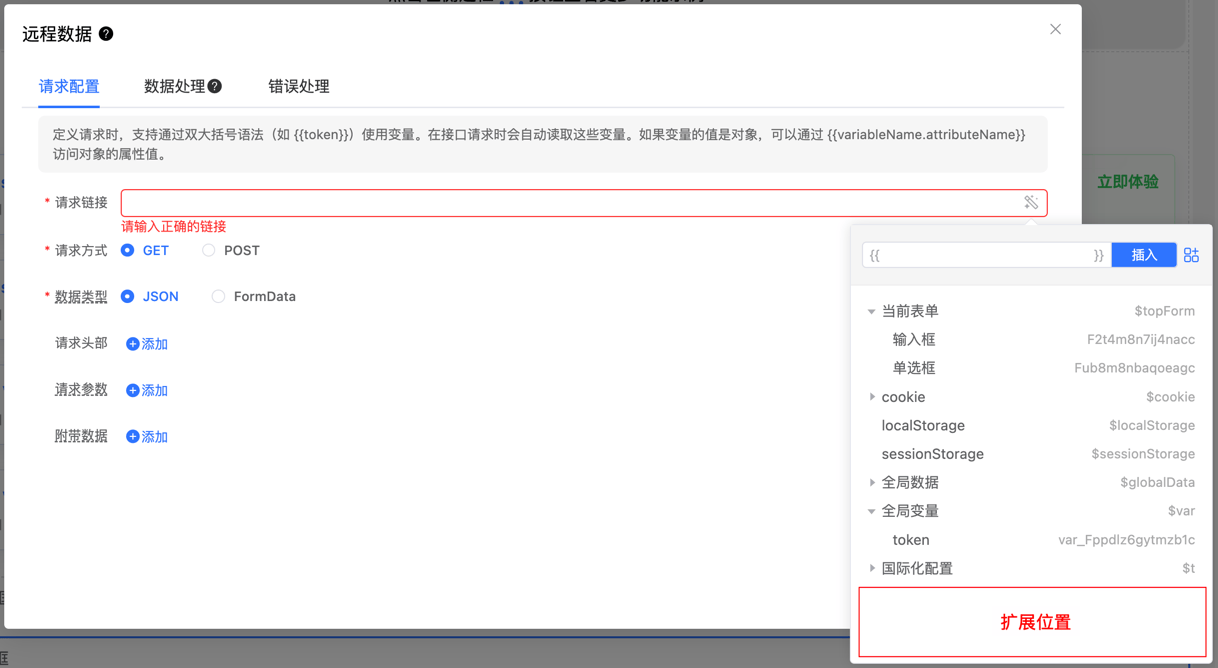Select the POST request method
Image resolution: width=1218 pixels, height=668 pixels.
pos(209,251)
